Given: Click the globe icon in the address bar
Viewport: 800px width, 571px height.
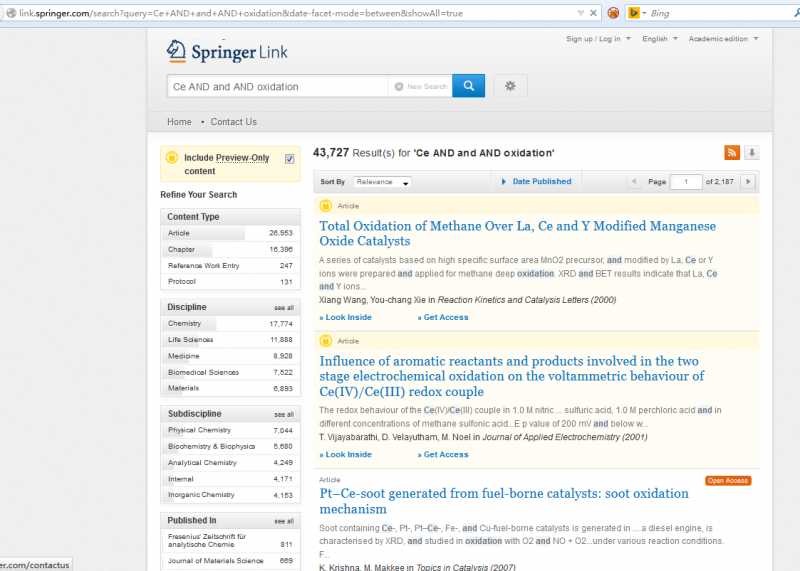Looking at the screenshot, I should click(11, 13).
